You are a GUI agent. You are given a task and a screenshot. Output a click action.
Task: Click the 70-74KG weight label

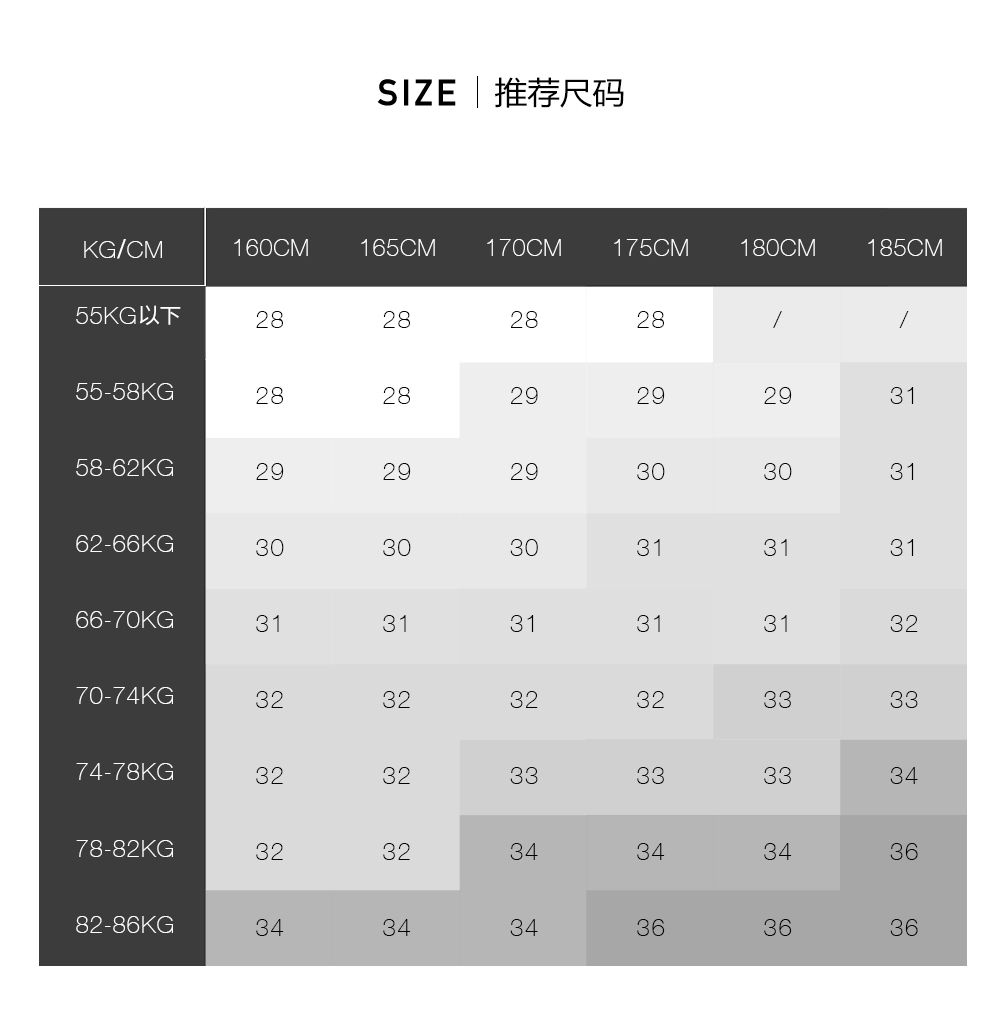click(124, 696)
